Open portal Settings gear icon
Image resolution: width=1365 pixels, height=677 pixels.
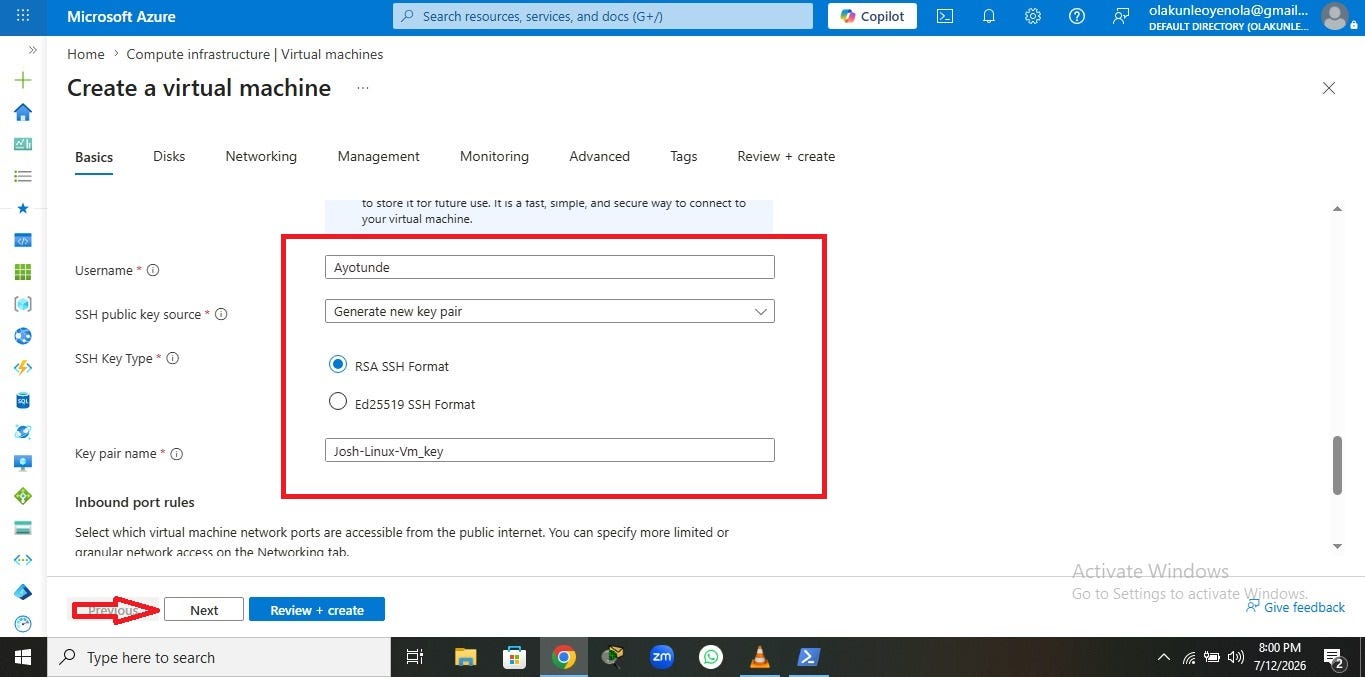click(x=1033, y=16)
